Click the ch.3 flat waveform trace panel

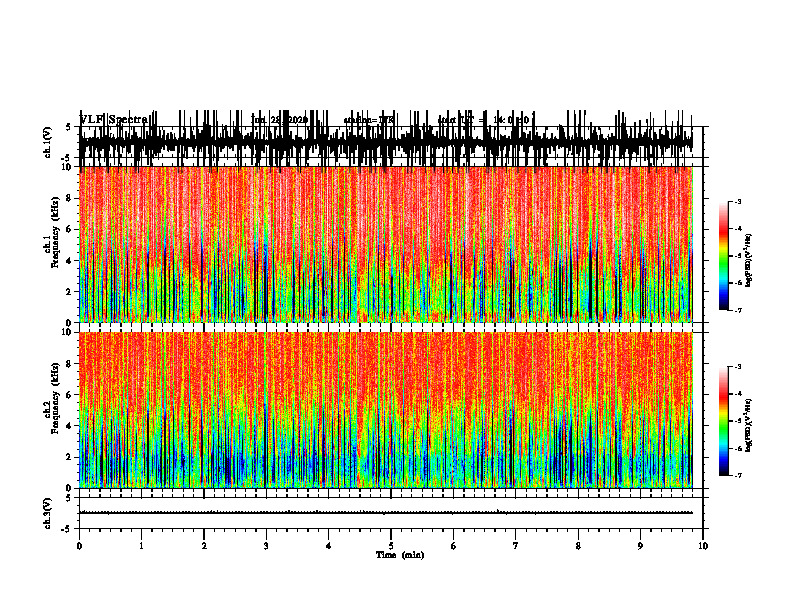[x=390, y=513]
